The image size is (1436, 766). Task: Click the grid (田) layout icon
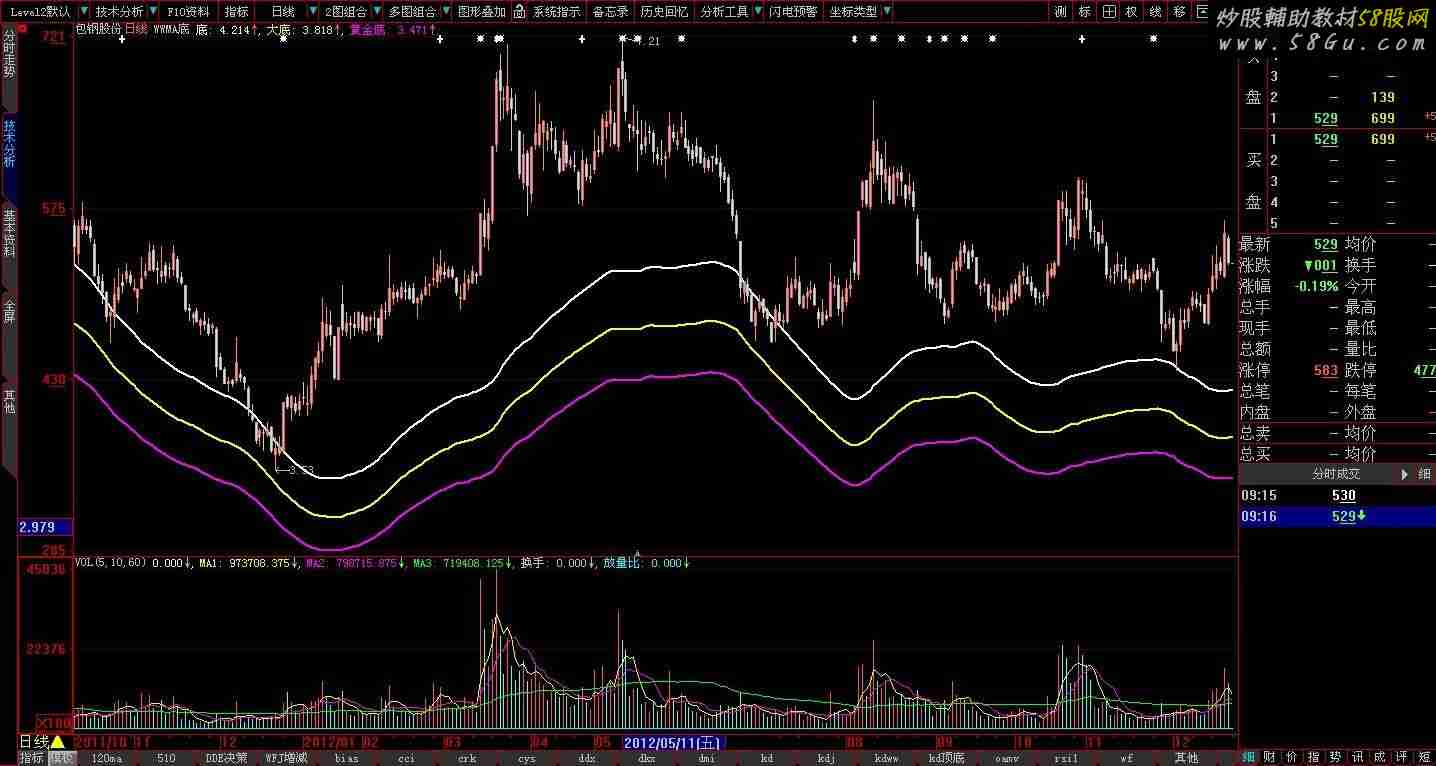coord(1109,12)
